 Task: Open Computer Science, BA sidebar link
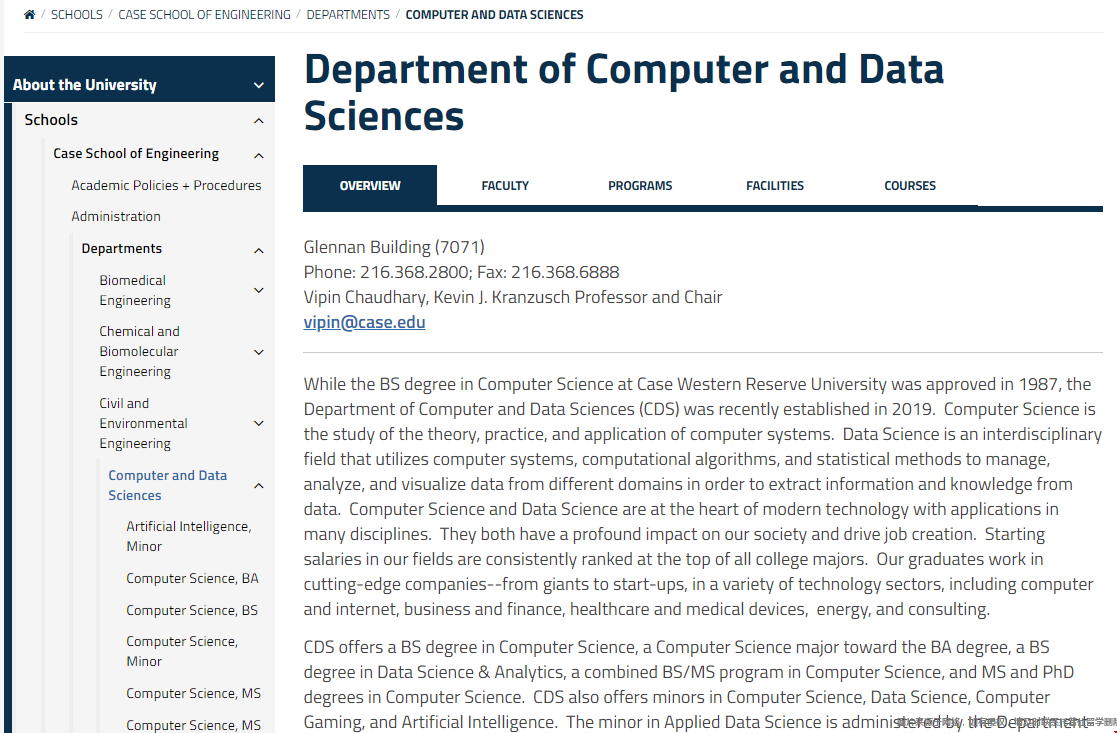point(192,578)
